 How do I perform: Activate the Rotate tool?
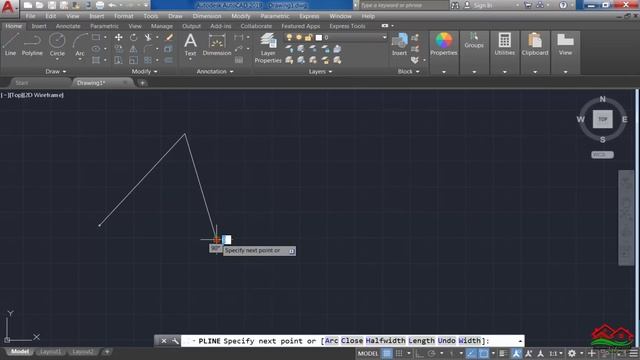pyautogui.click(x=133, y=37)
